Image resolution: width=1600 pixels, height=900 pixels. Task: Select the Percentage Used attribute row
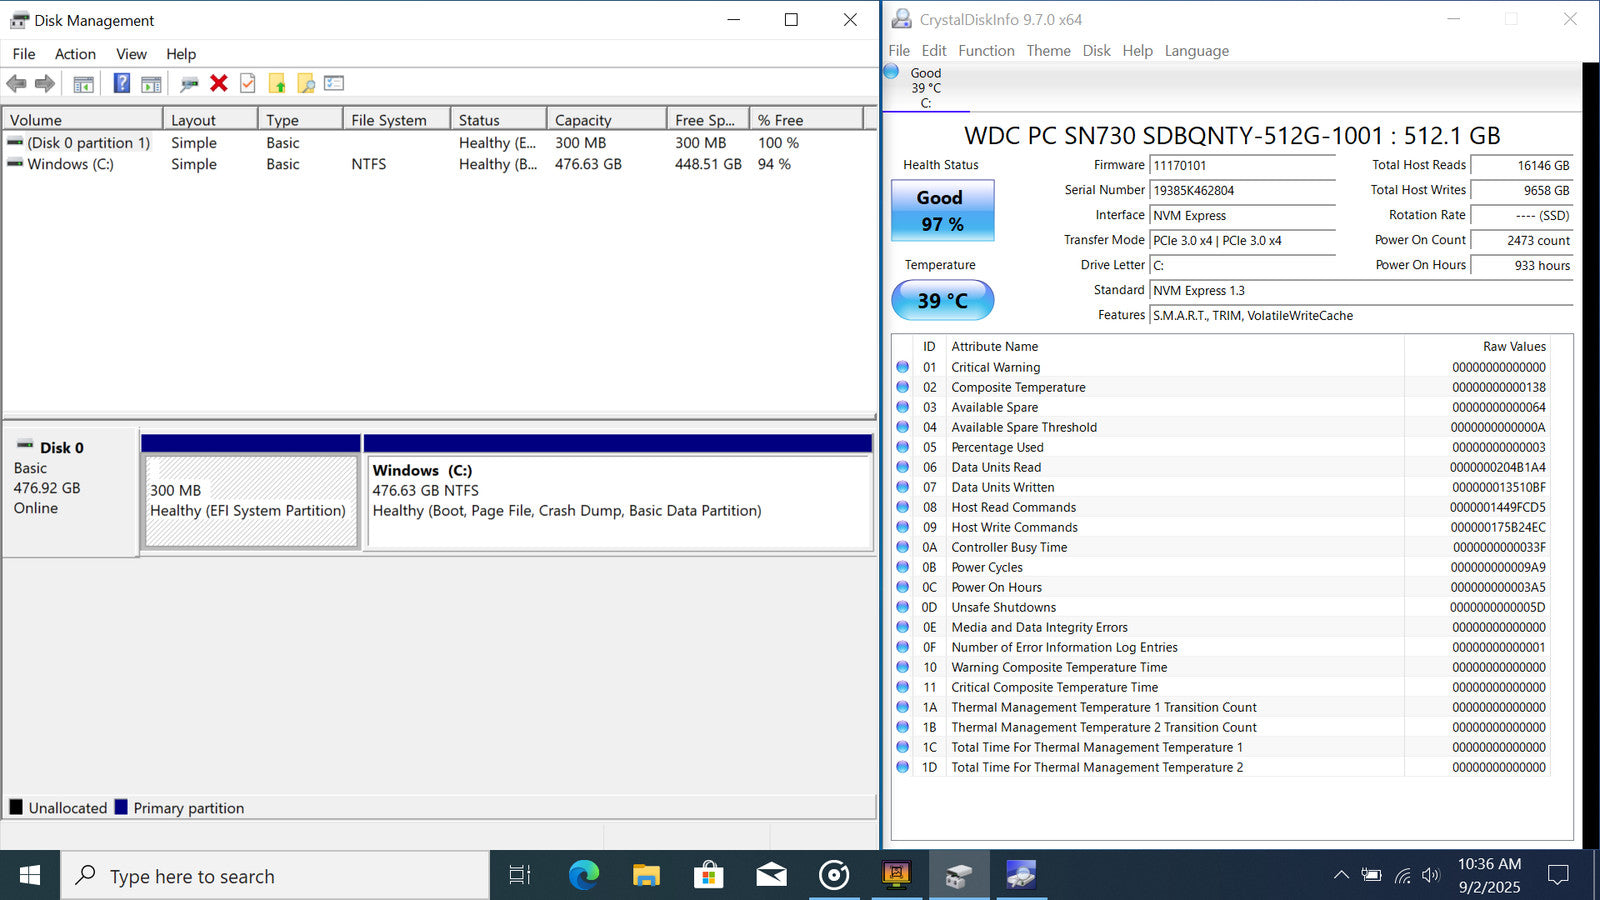(x=1221, y=447)
